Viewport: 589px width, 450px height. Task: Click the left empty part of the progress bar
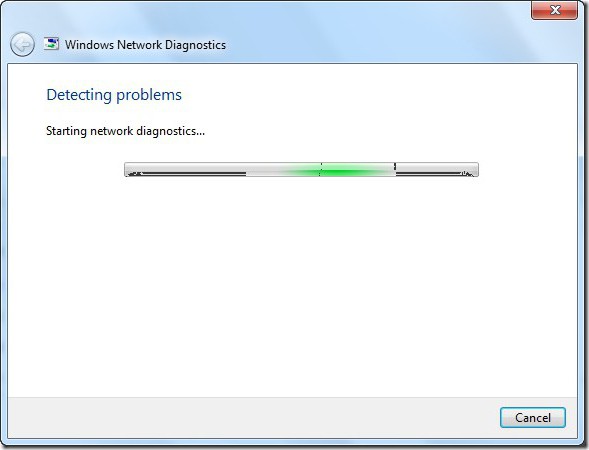pos(186,169)
